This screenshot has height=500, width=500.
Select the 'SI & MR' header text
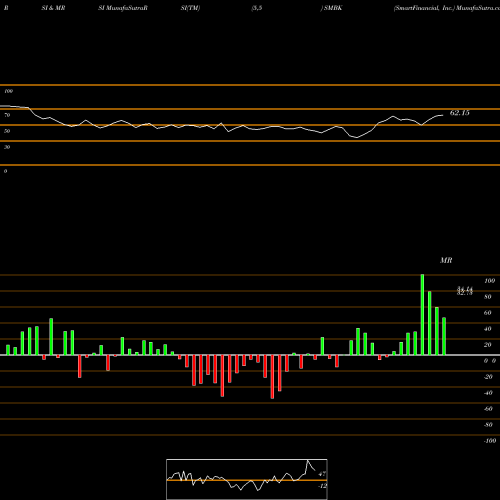(x=53, y=8)
